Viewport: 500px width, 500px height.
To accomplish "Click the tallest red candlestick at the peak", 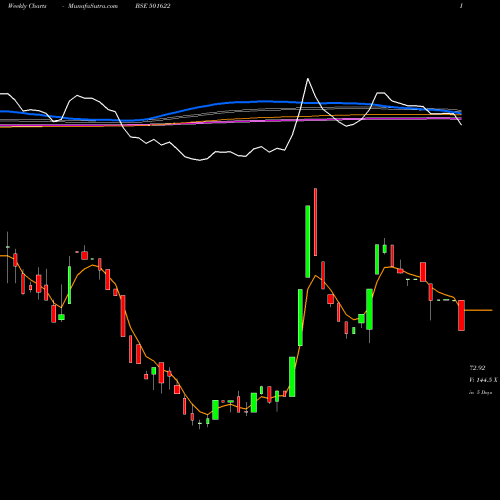I will click(x=315, y=222).
